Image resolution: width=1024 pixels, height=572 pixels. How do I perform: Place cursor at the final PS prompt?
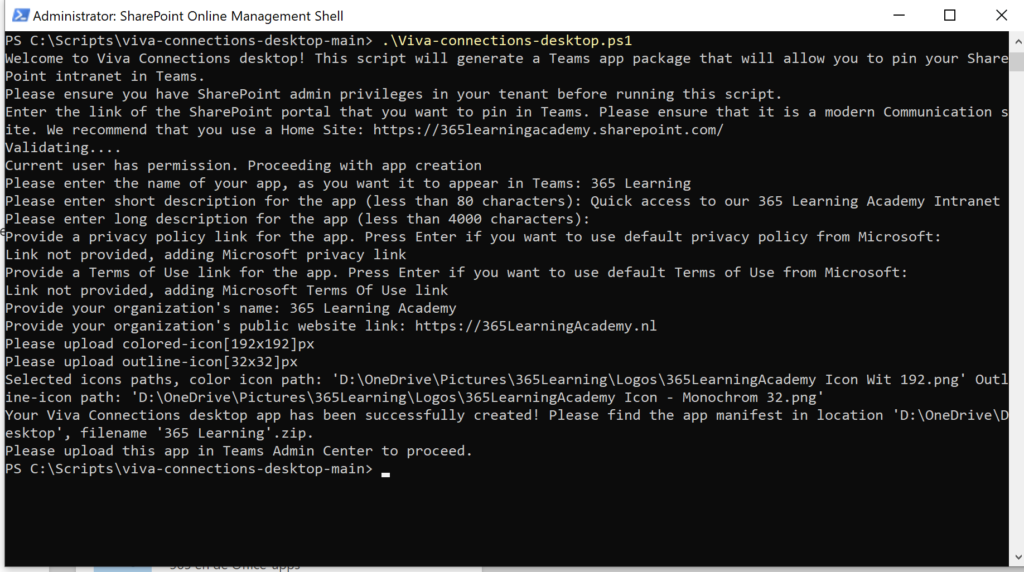[385, 470]
